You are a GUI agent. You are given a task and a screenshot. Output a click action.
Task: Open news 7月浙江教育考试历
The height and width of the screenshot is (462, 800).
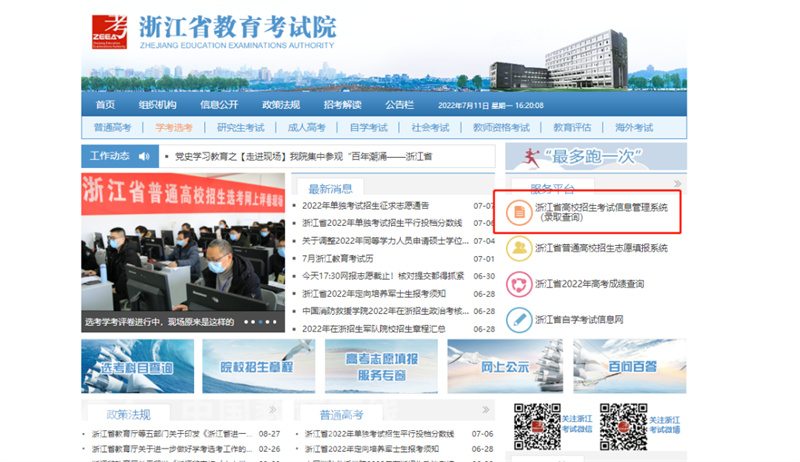click(x=337, y=259)
